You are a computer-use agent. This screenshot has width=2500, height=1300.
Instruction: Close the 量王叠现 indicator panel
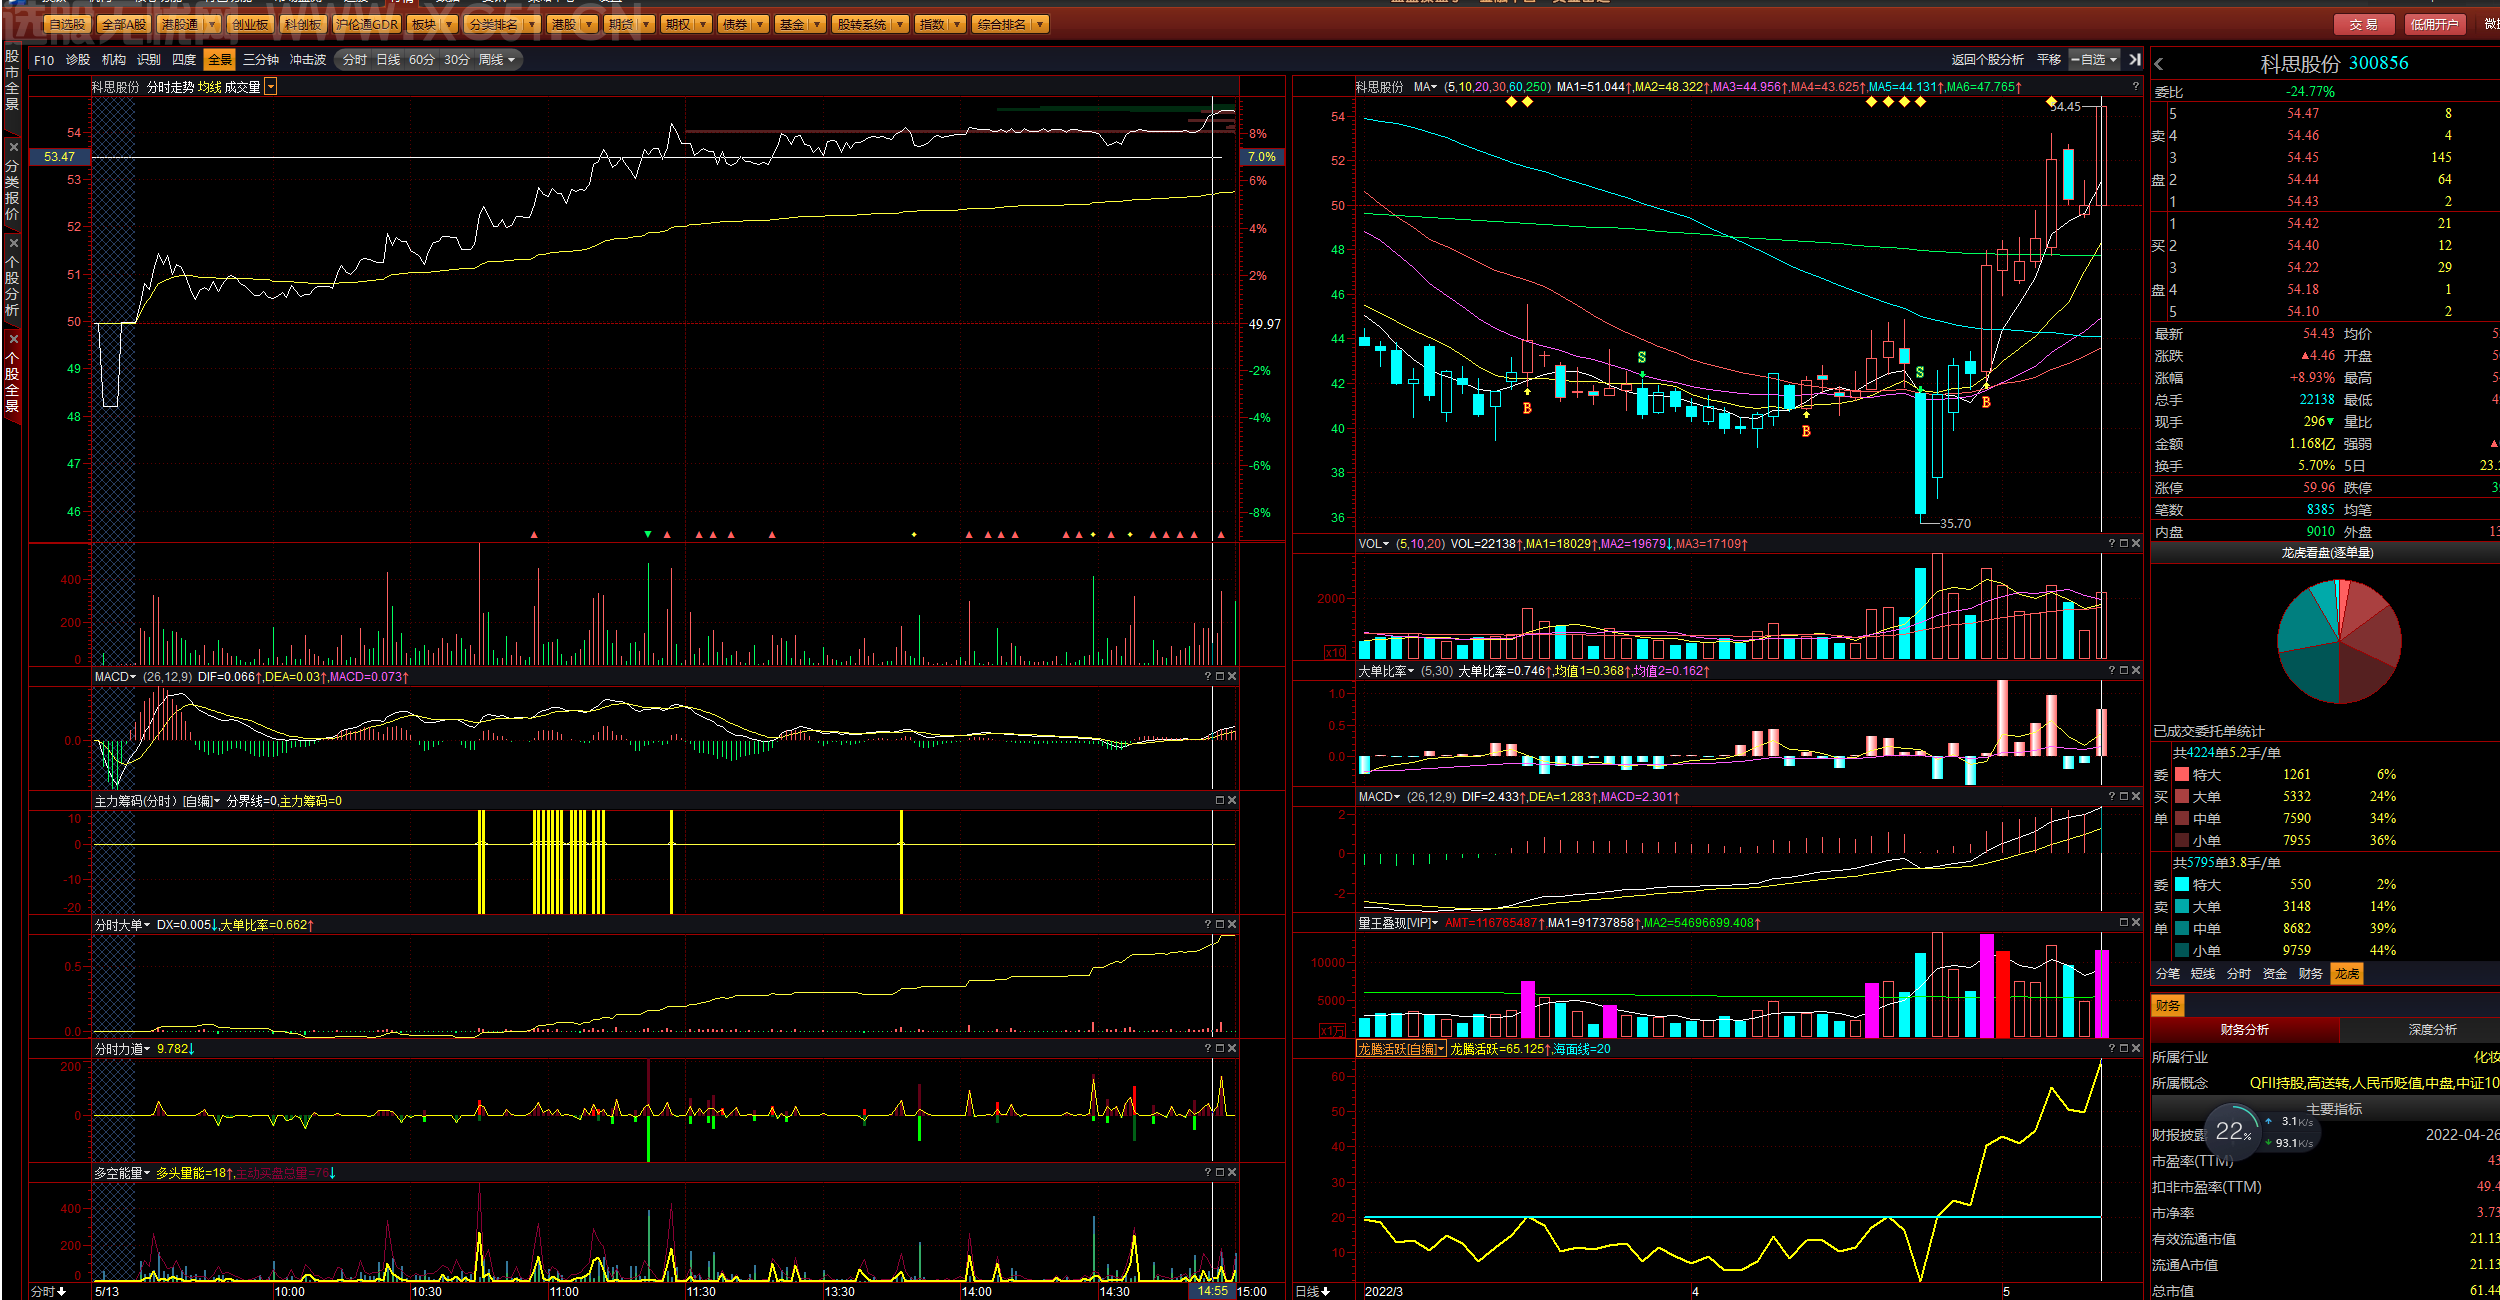coord(2136,923)
